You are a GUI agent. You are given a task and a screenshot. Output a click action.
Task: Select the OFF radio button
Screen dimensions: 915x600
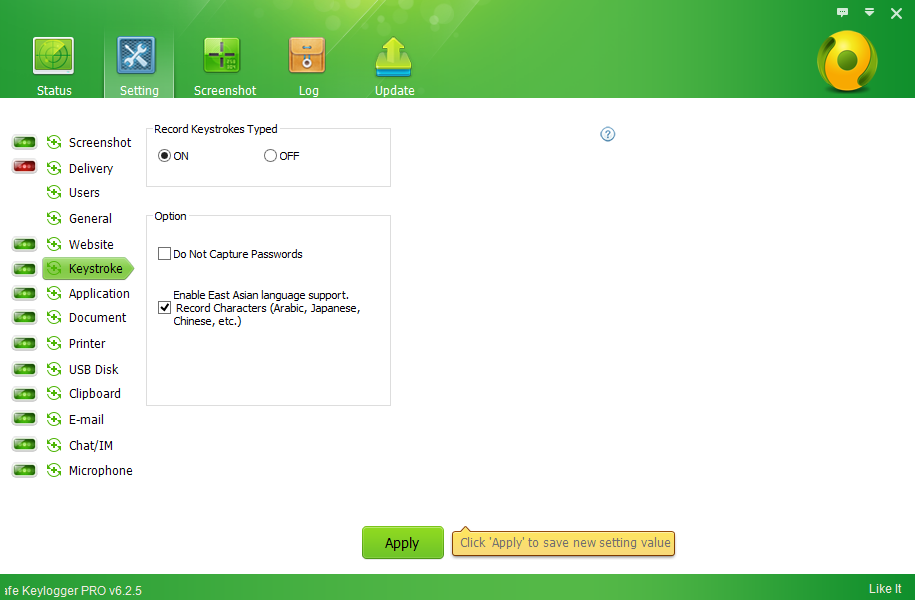(270, 156)
